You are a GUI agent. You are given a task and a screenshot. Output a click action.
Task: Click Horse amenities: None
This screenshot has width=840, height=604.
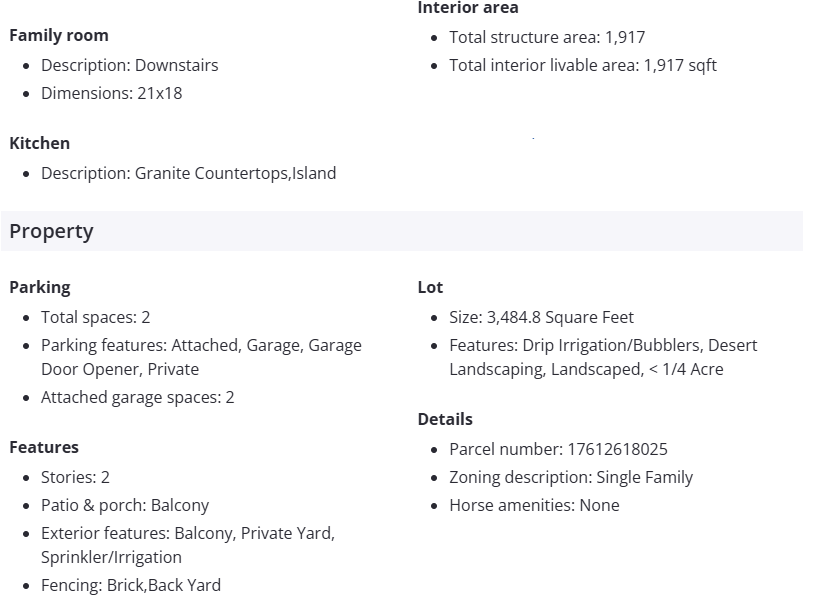[534, 505]
